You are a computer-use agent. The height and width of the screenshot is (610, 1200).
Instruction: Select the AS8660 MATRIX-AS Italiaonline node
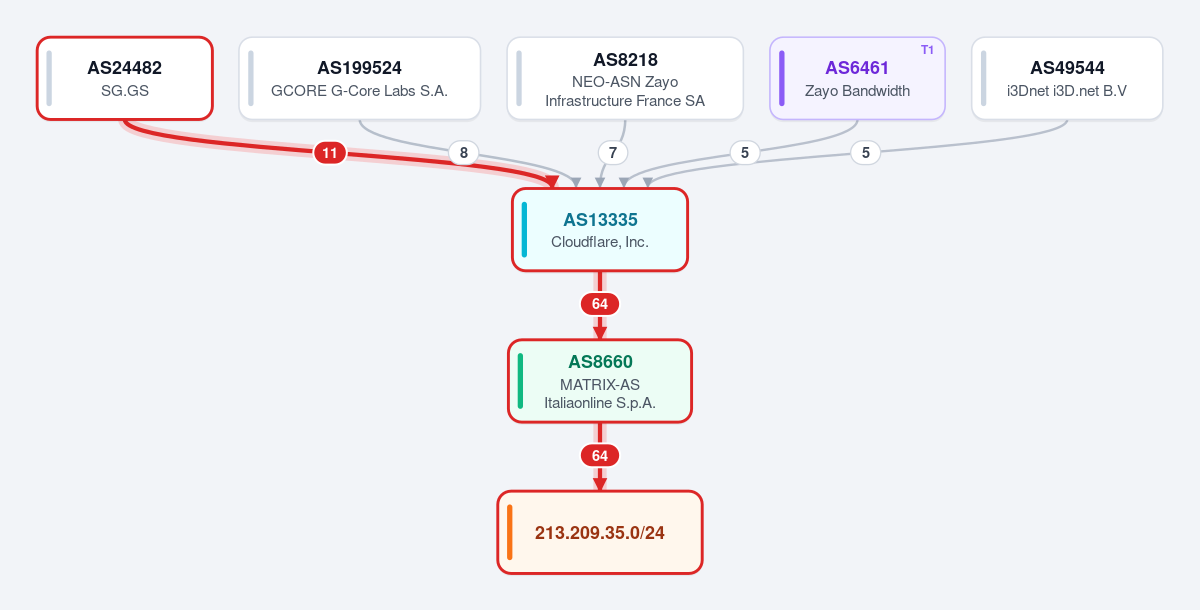600,381
